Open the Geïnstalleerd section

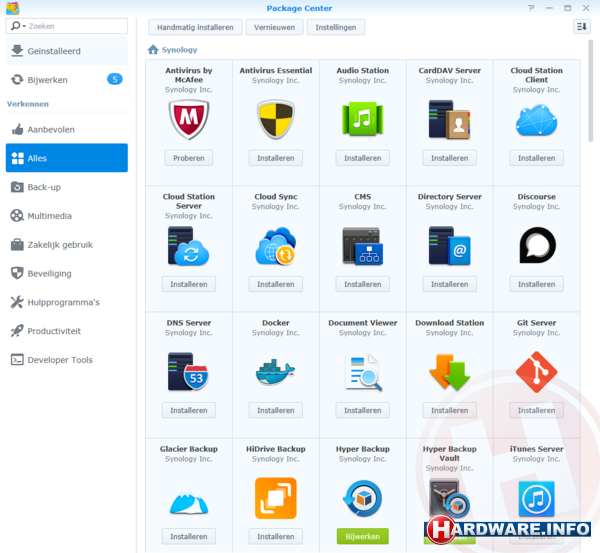[67, 51]
